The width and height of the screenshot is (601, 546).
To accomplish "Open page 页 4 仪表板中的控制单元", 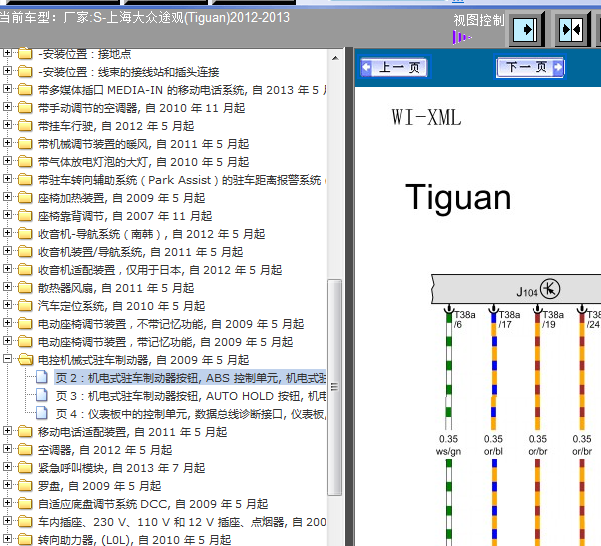I will (x=190, y=414).
